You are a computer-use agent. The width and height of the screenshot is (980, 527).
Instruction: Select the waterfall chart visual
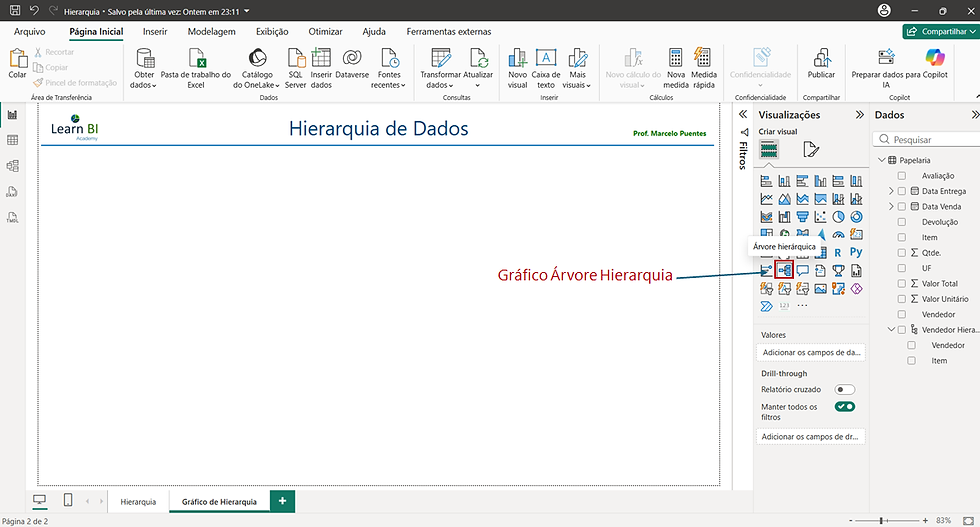click(x=784, y=217)
